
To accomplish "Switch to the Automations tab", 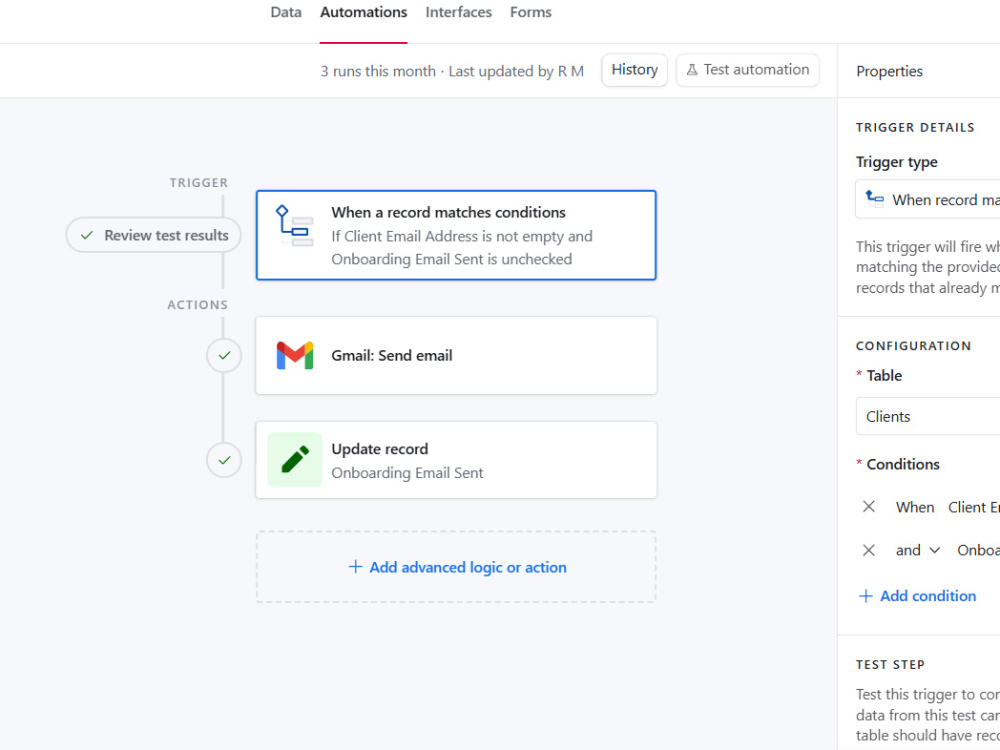I will (364, 12).
